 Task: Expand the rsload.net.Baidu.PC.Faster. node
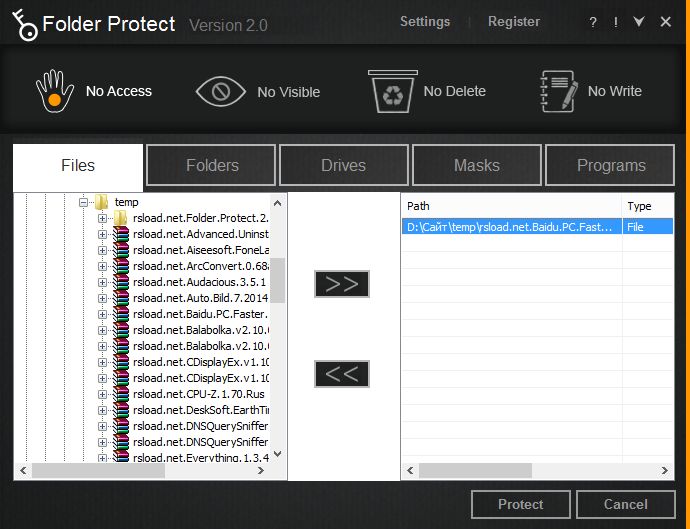tap(102, 315)
